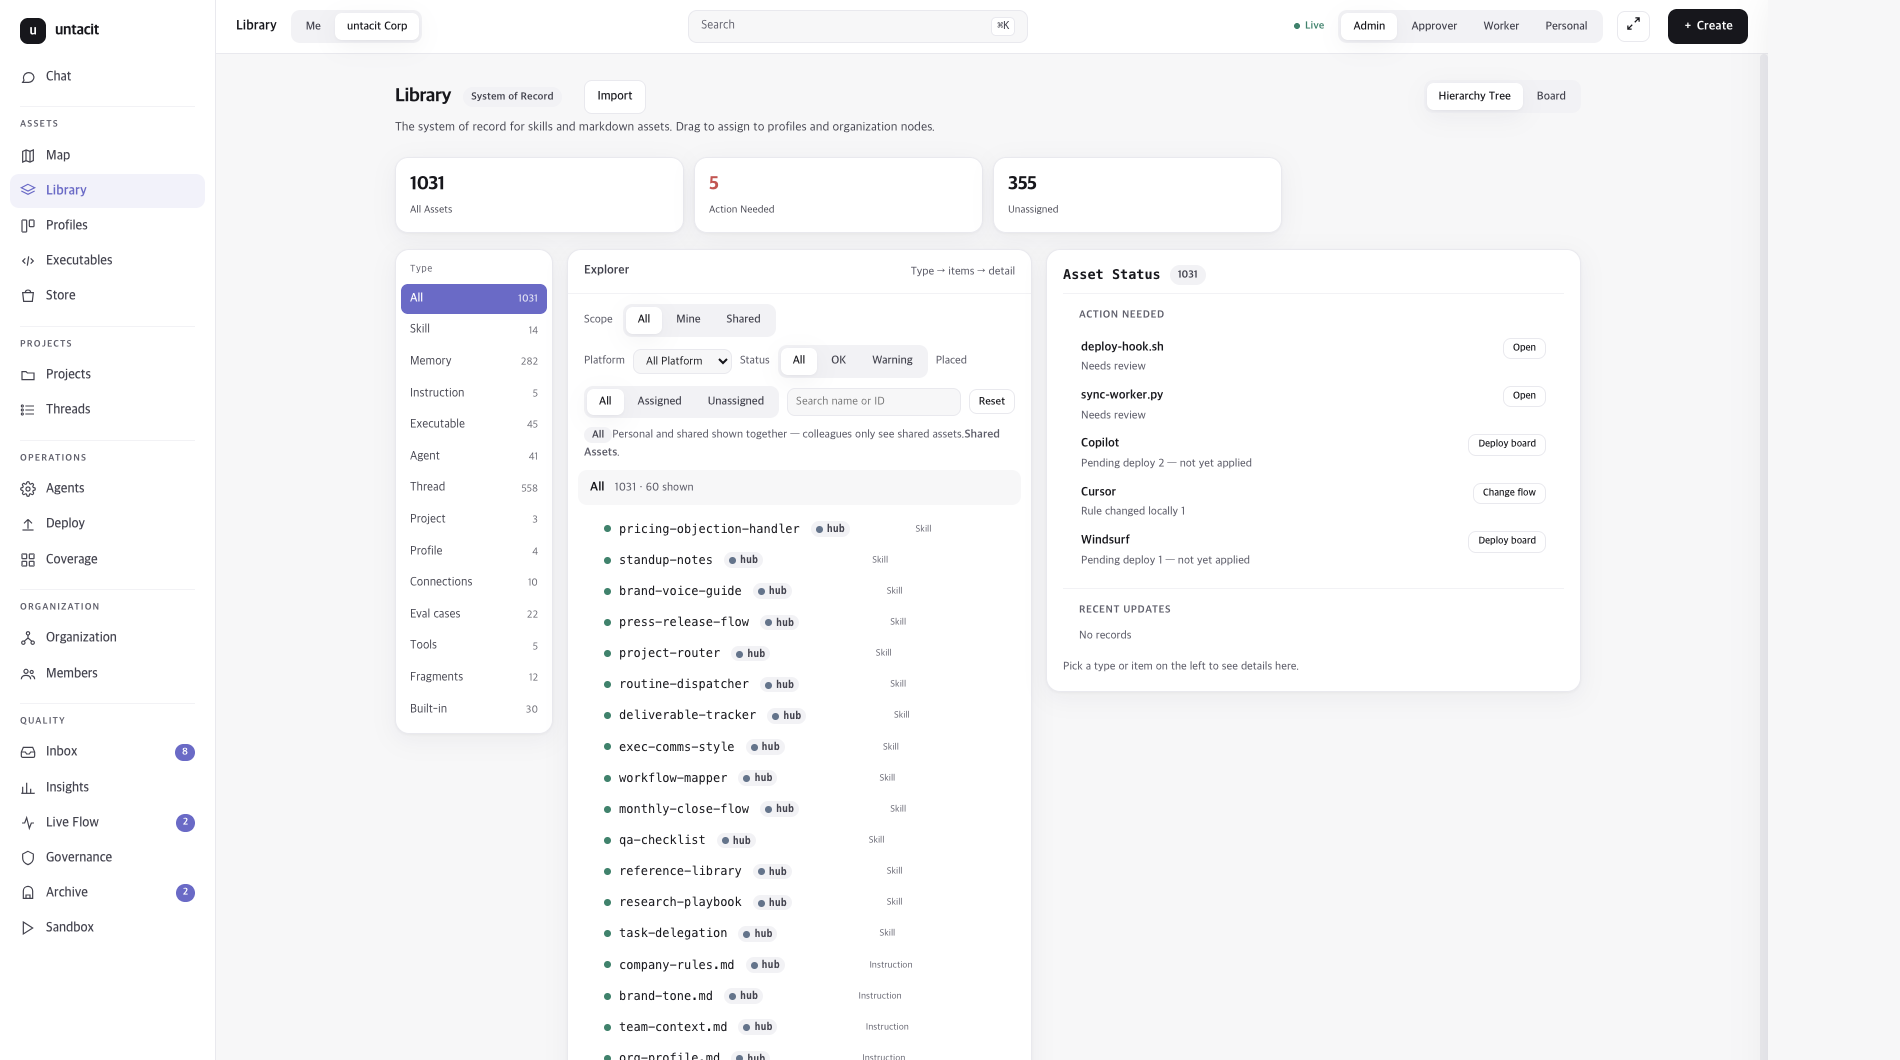Click the Library layers icon
This screenshot has height=1060, width=1900.
click(x=28, y=190)
